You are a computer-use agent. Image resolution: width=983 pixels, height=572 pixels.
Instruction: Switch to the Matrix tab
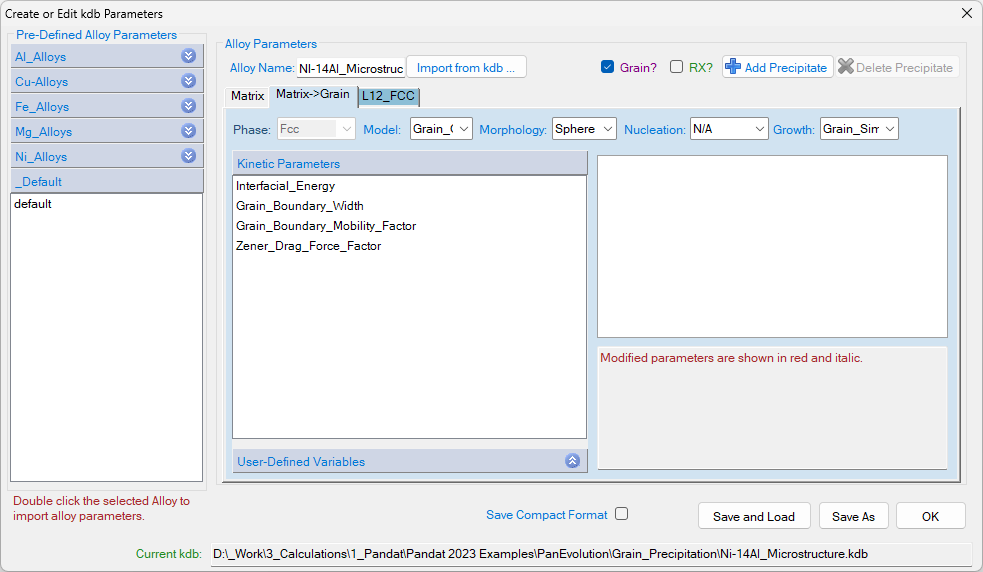pos(247,96)
